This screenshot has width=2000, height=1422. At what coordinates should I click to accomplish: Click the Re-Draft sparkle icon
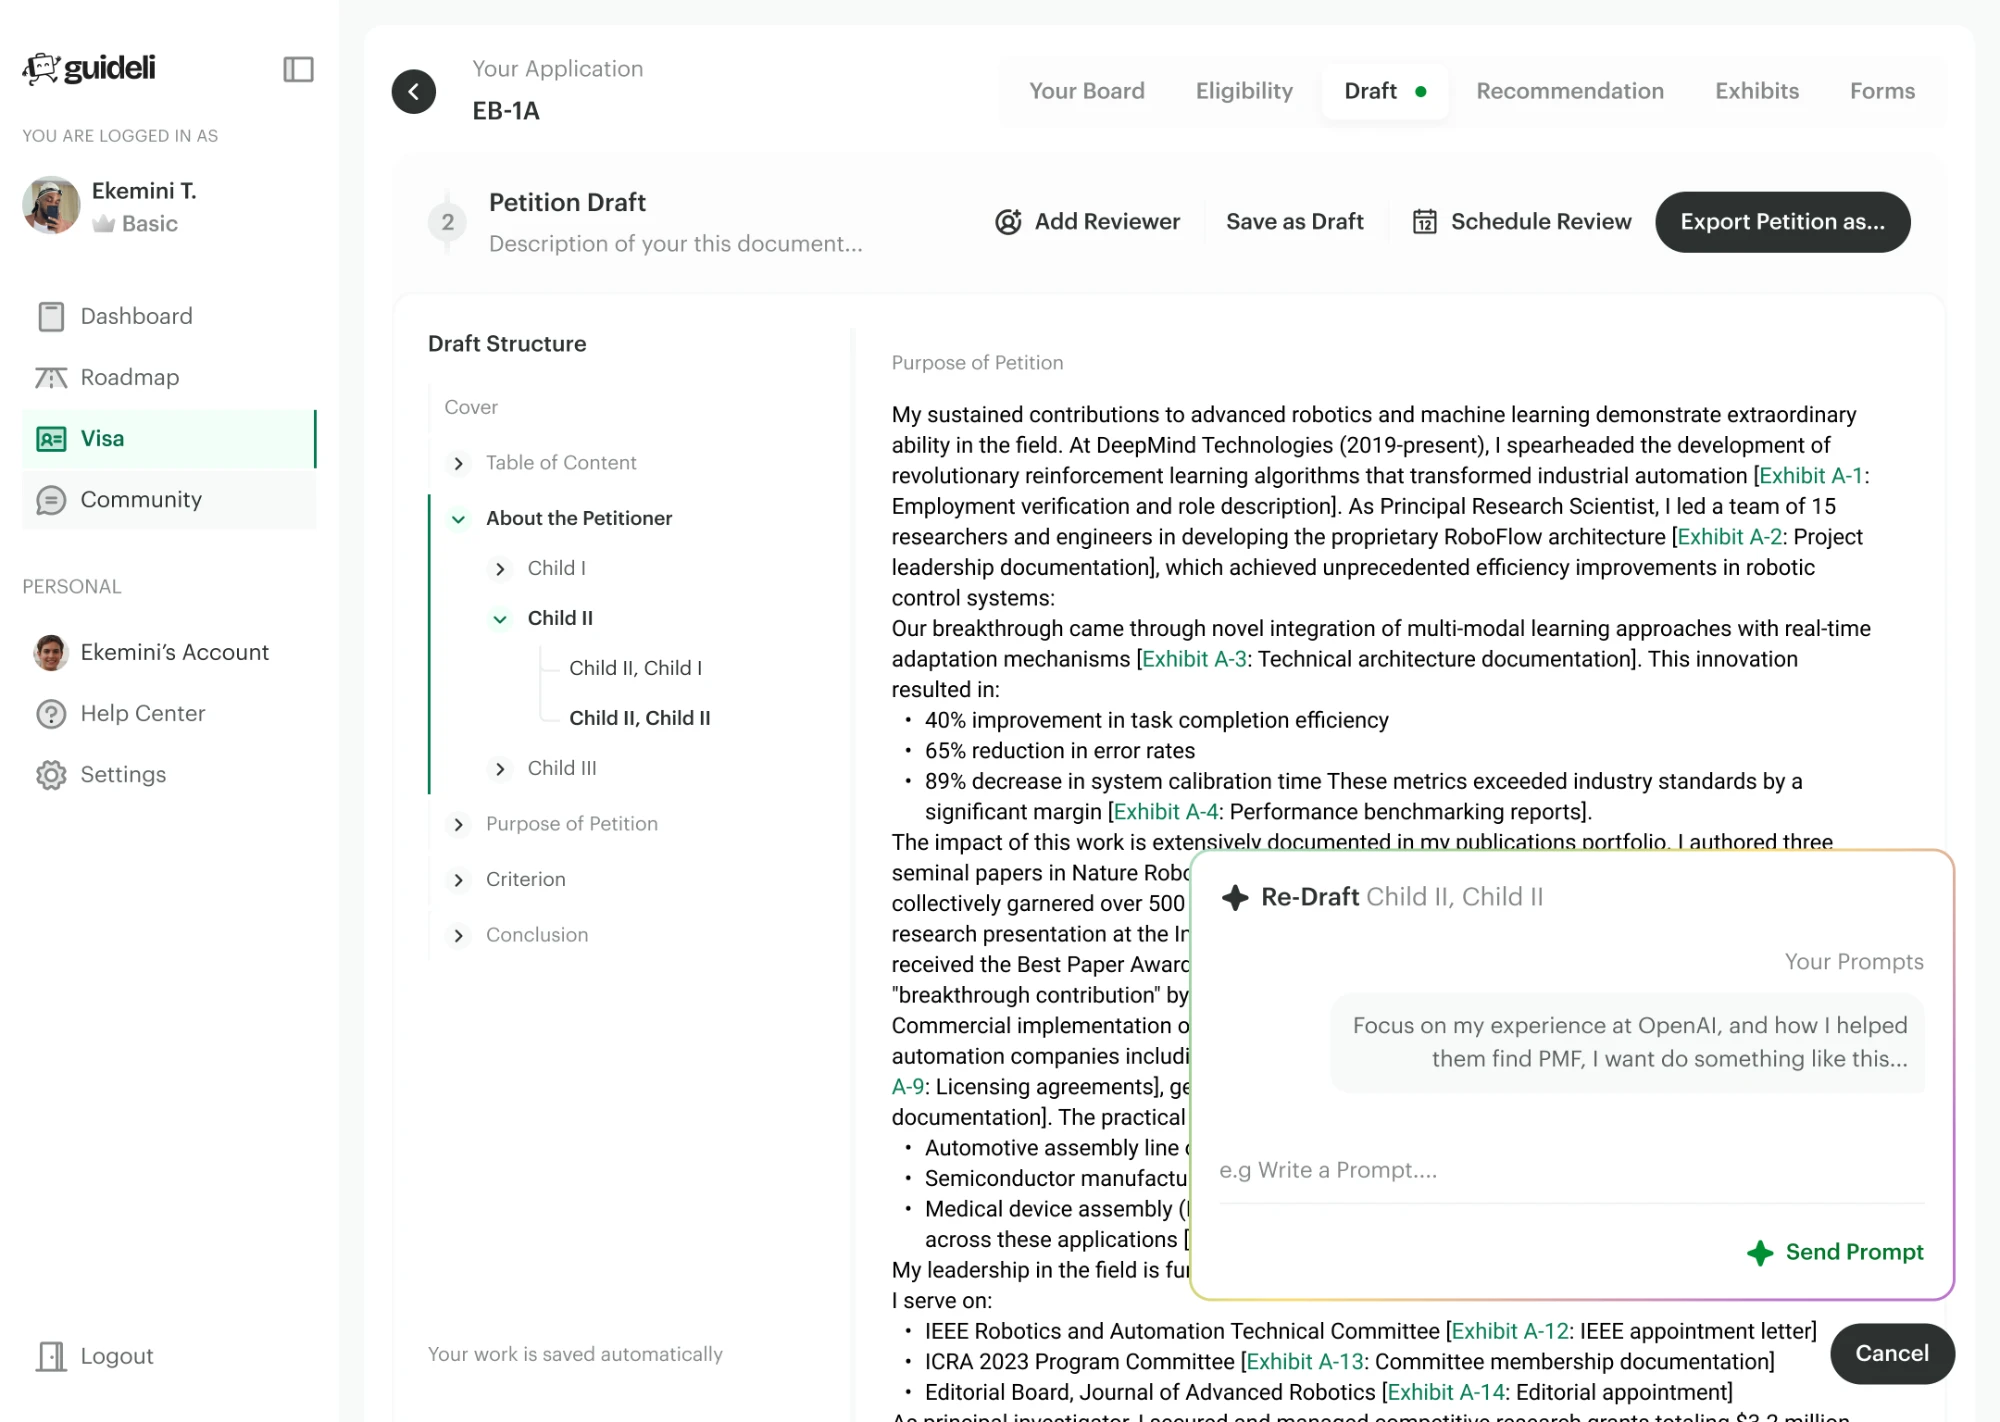click(1235, 897)
